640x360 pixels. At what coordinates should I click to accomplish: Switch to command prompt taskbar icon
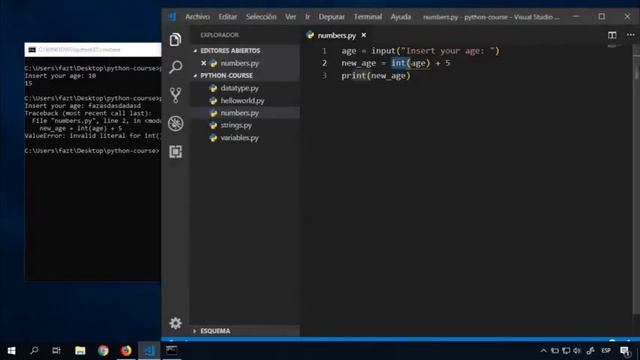(x=172, y=351)
